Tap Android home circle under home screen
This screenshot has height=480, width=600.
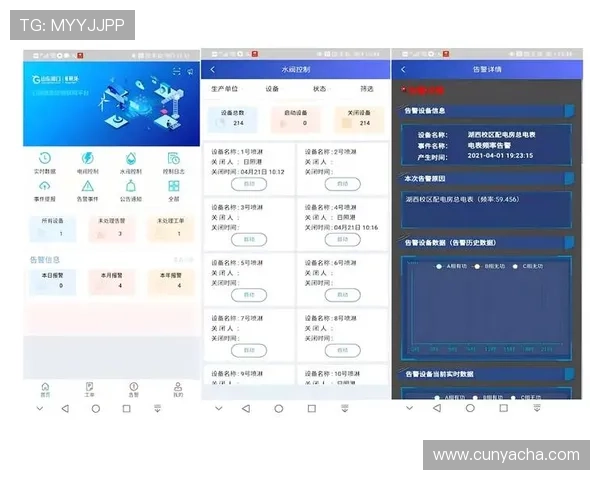tap(96, 408)
